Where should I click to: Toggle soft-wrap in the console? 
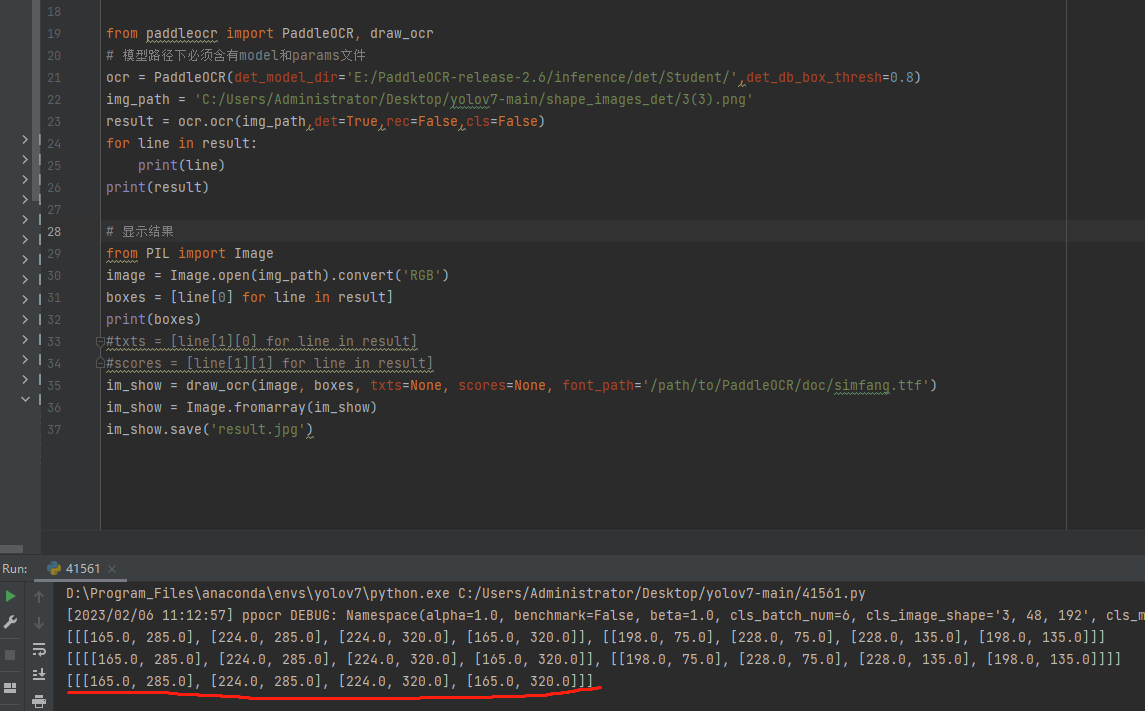[x=38, y=650]
